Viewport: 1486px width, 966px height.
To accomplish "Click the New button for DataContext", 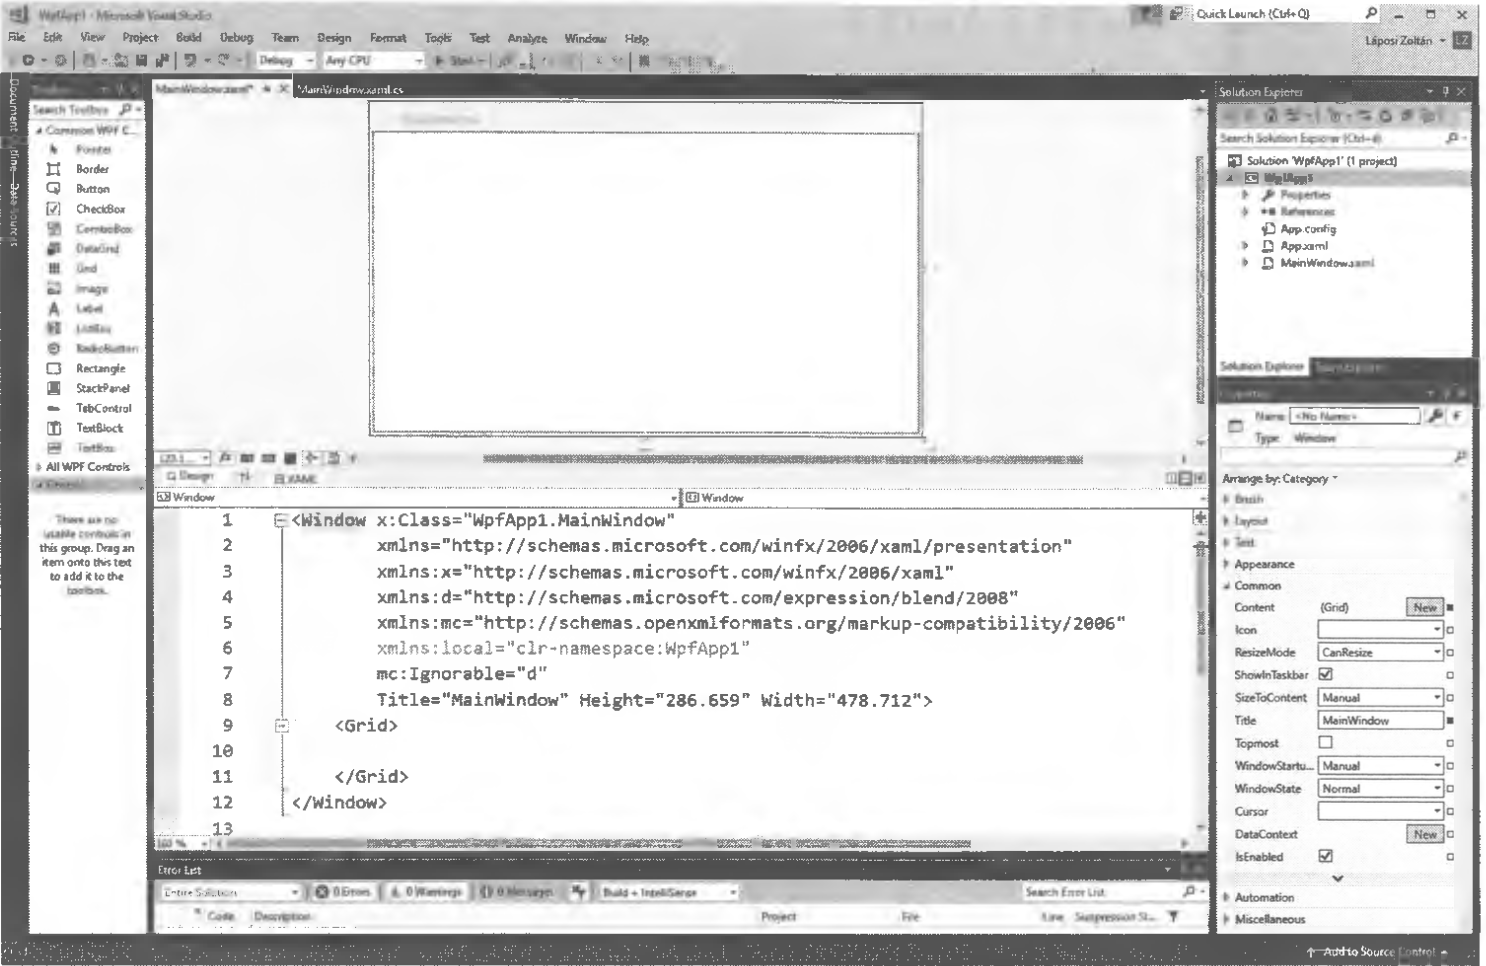I will pos(1425,834).
